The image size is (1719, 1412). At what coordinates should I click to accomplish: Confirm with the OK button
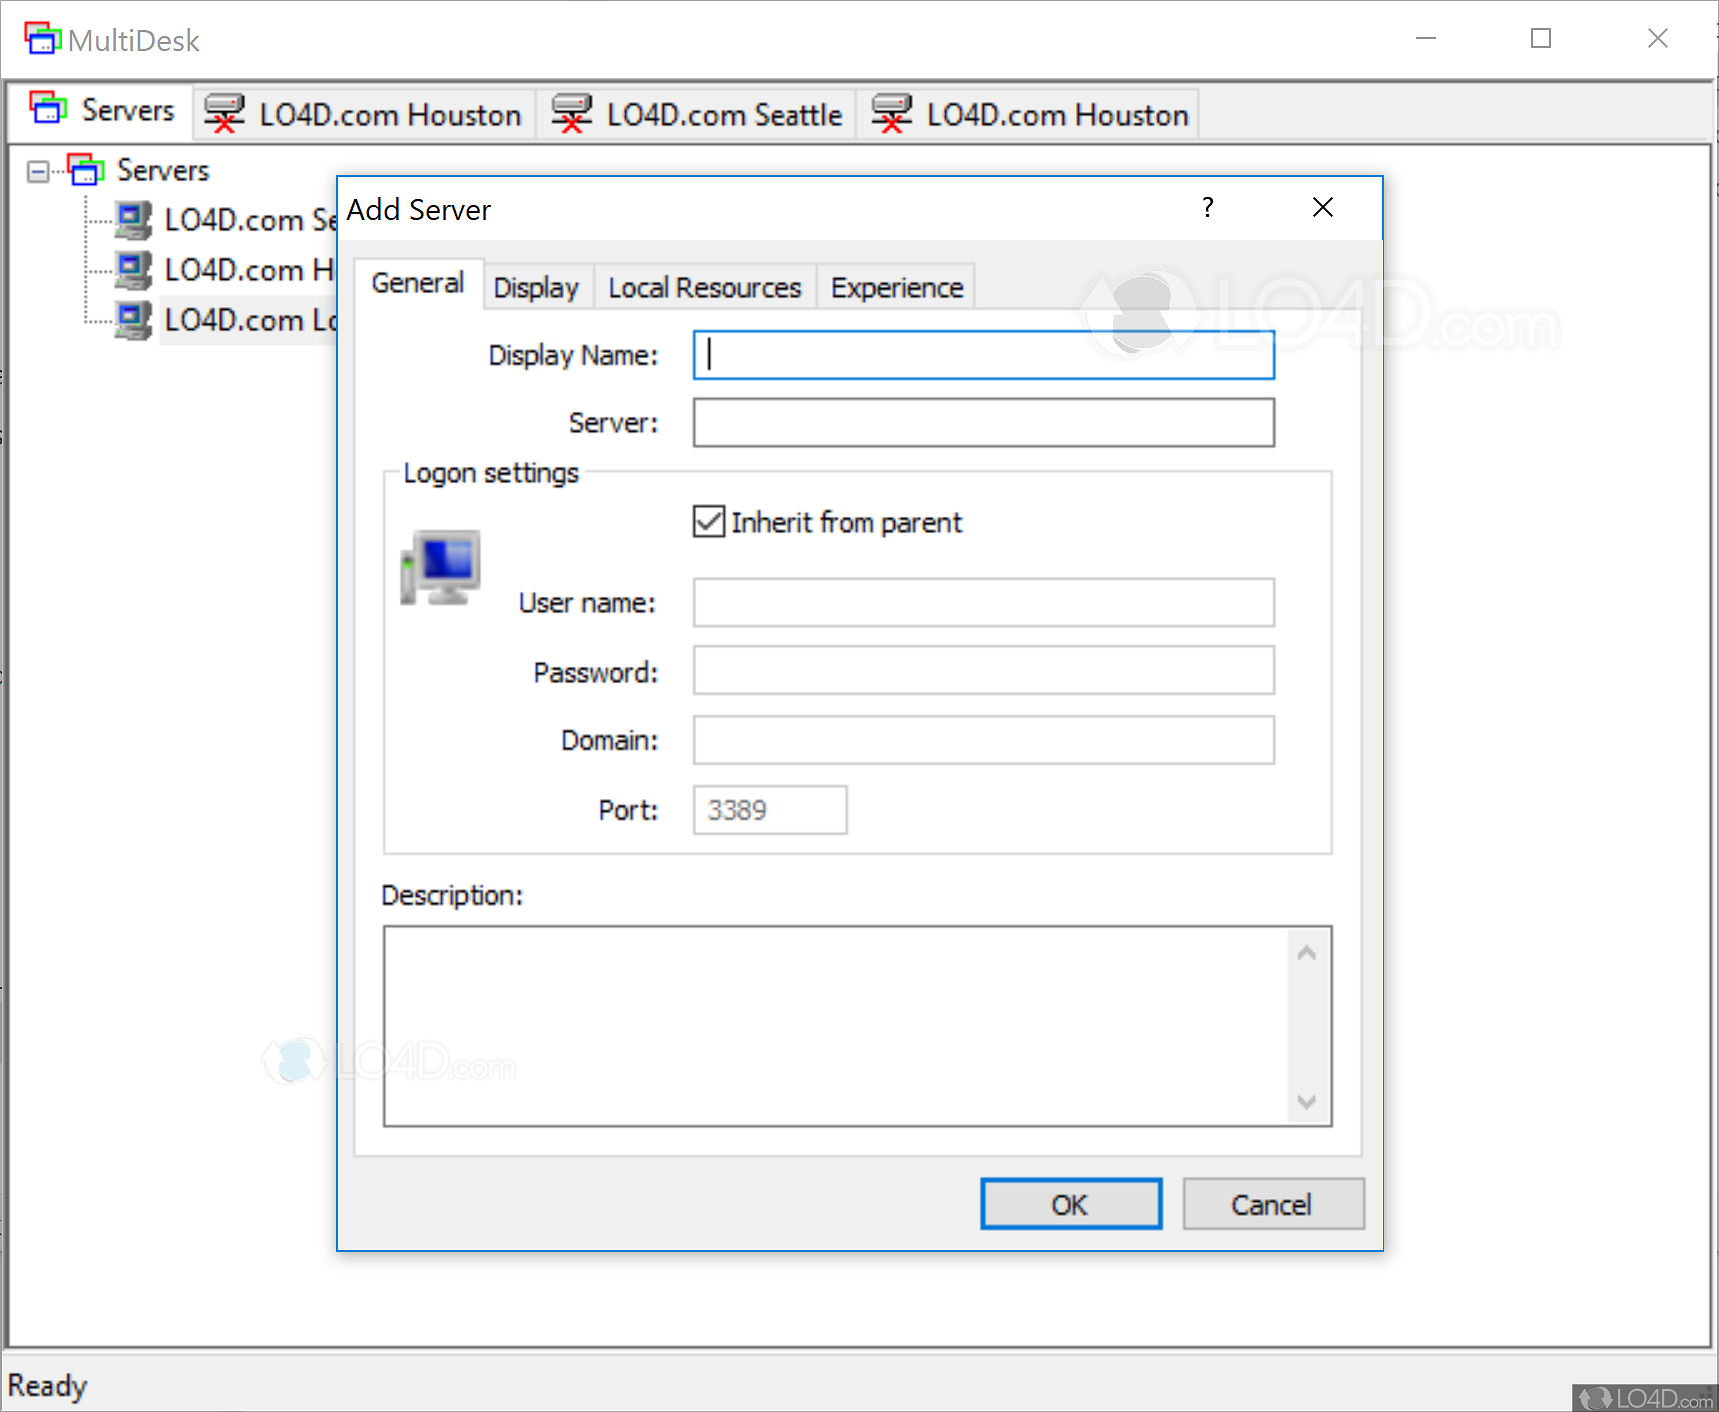tap(1070, 1204)
